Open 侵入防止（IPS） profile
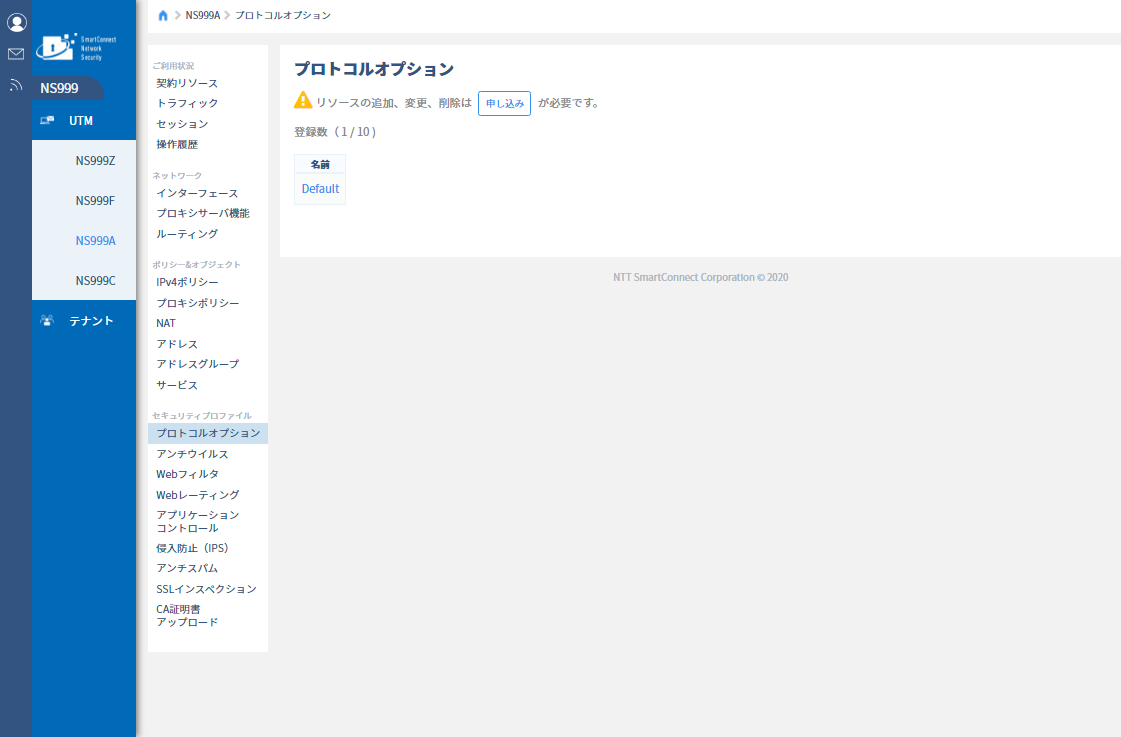1121x737 pixels. [x=192, y=548]
